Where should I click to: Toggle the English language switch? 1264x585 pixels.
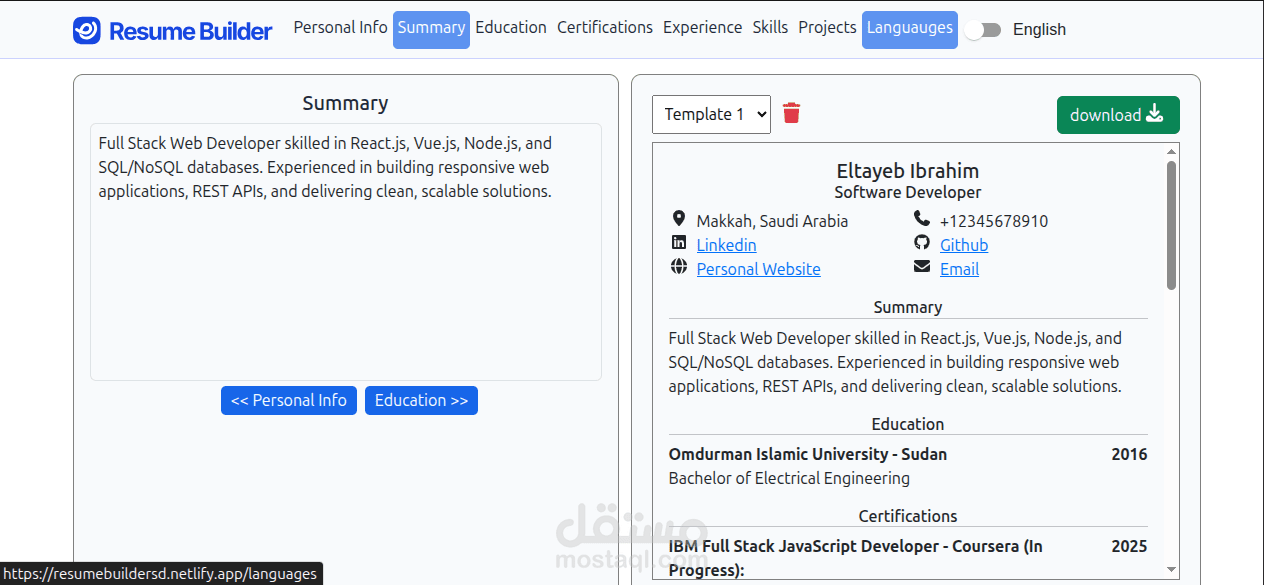[983, 30]
